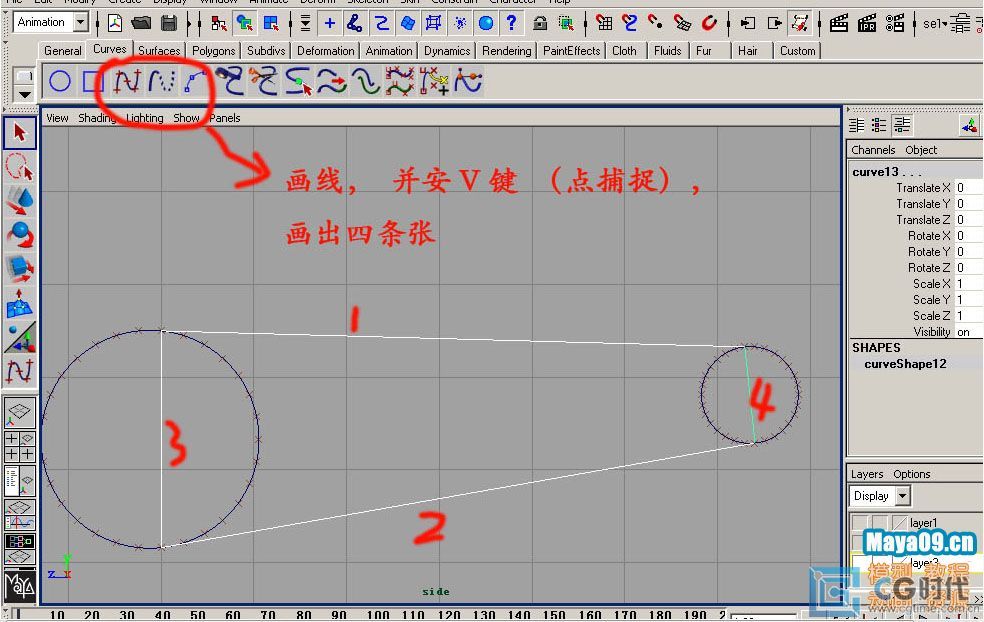
Task: Click the last-used CV Curve tool in toolbox
Action: (19, 372)
